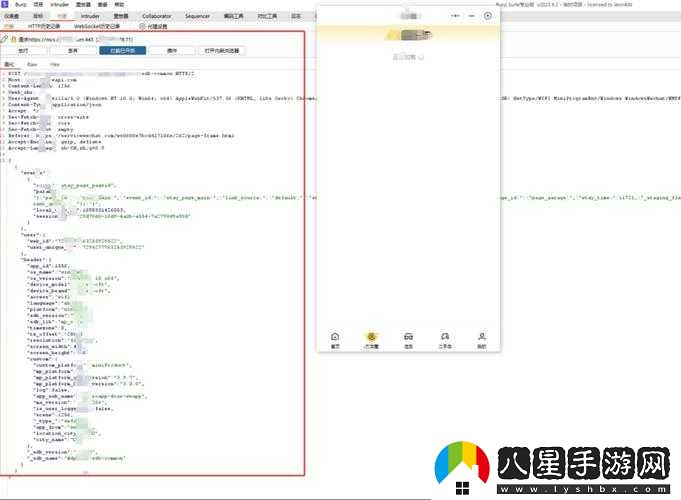Click the Burp Suite logo icon
The height and width of the screenshot is (500, 681).
coord(4,4)
